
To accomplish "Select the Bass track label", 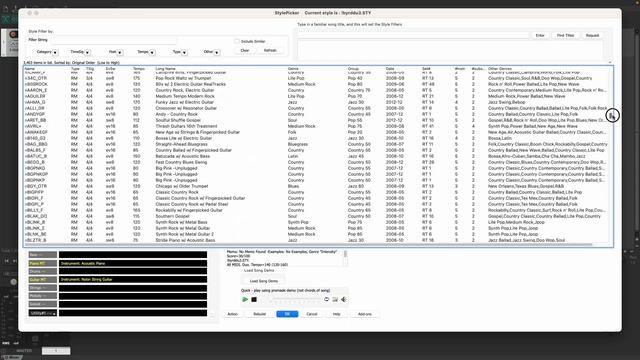I will click(42, 255).
